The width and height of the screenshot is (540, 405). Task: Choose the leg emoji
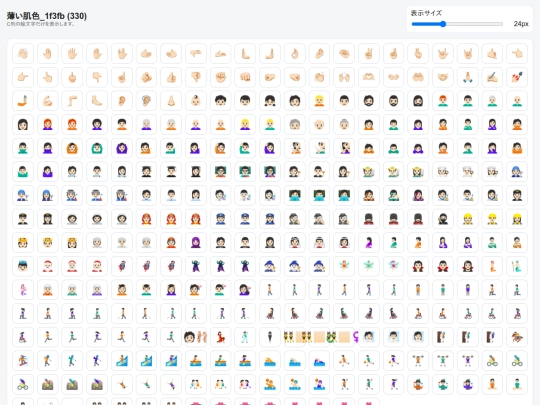click(72, 101)
